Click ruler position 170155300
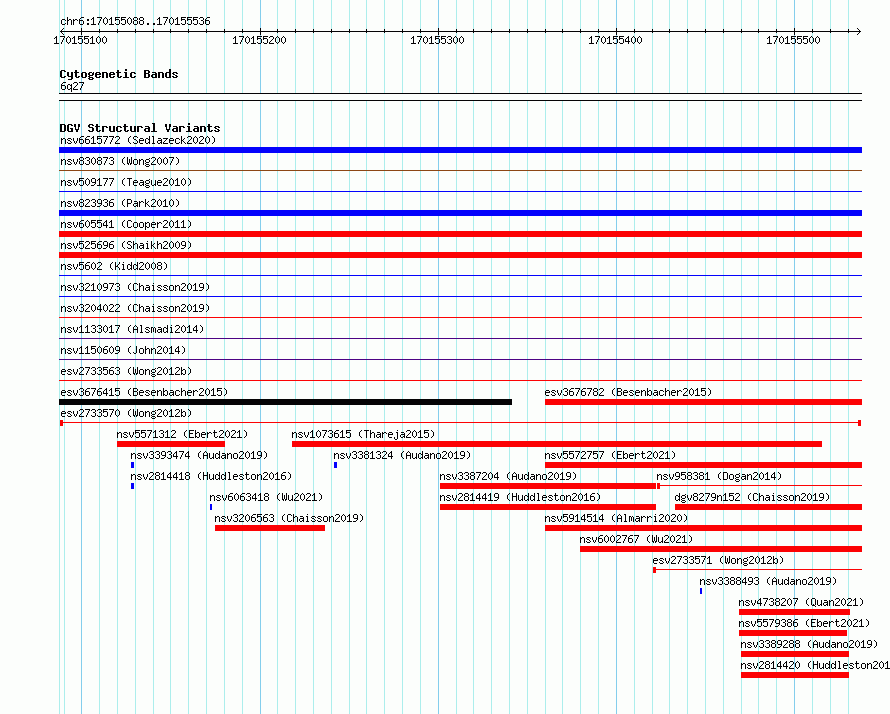890x714 pixels. (437, 40)
